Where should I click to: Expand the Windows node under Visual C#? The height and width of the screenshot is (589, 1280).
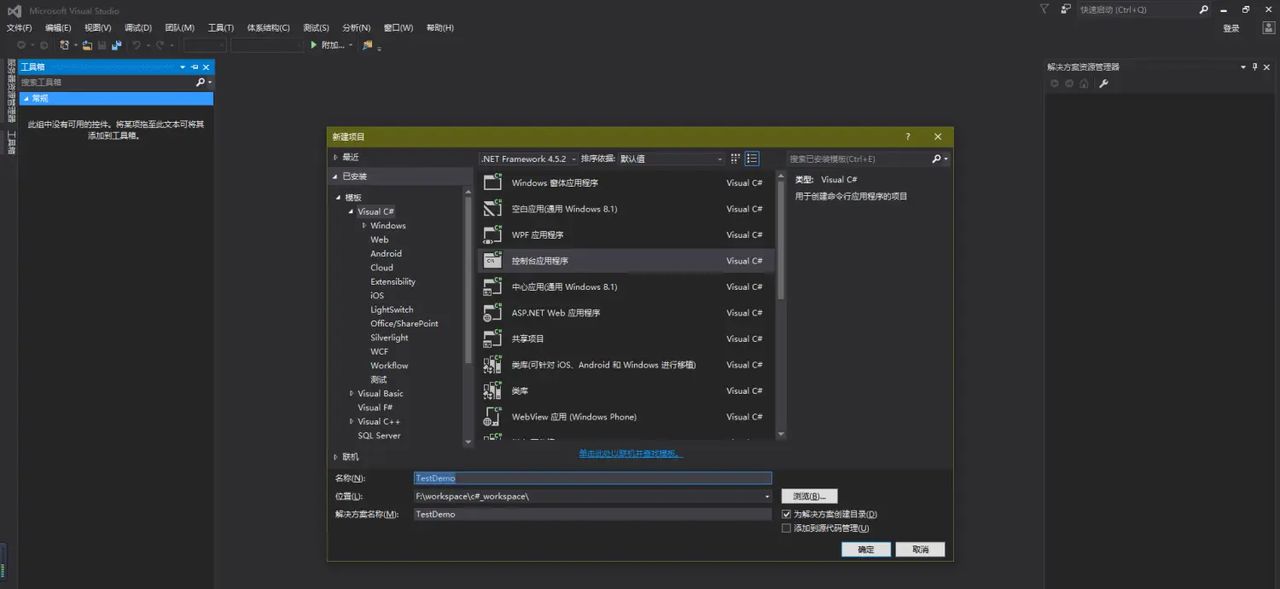[x=364, y=225]
